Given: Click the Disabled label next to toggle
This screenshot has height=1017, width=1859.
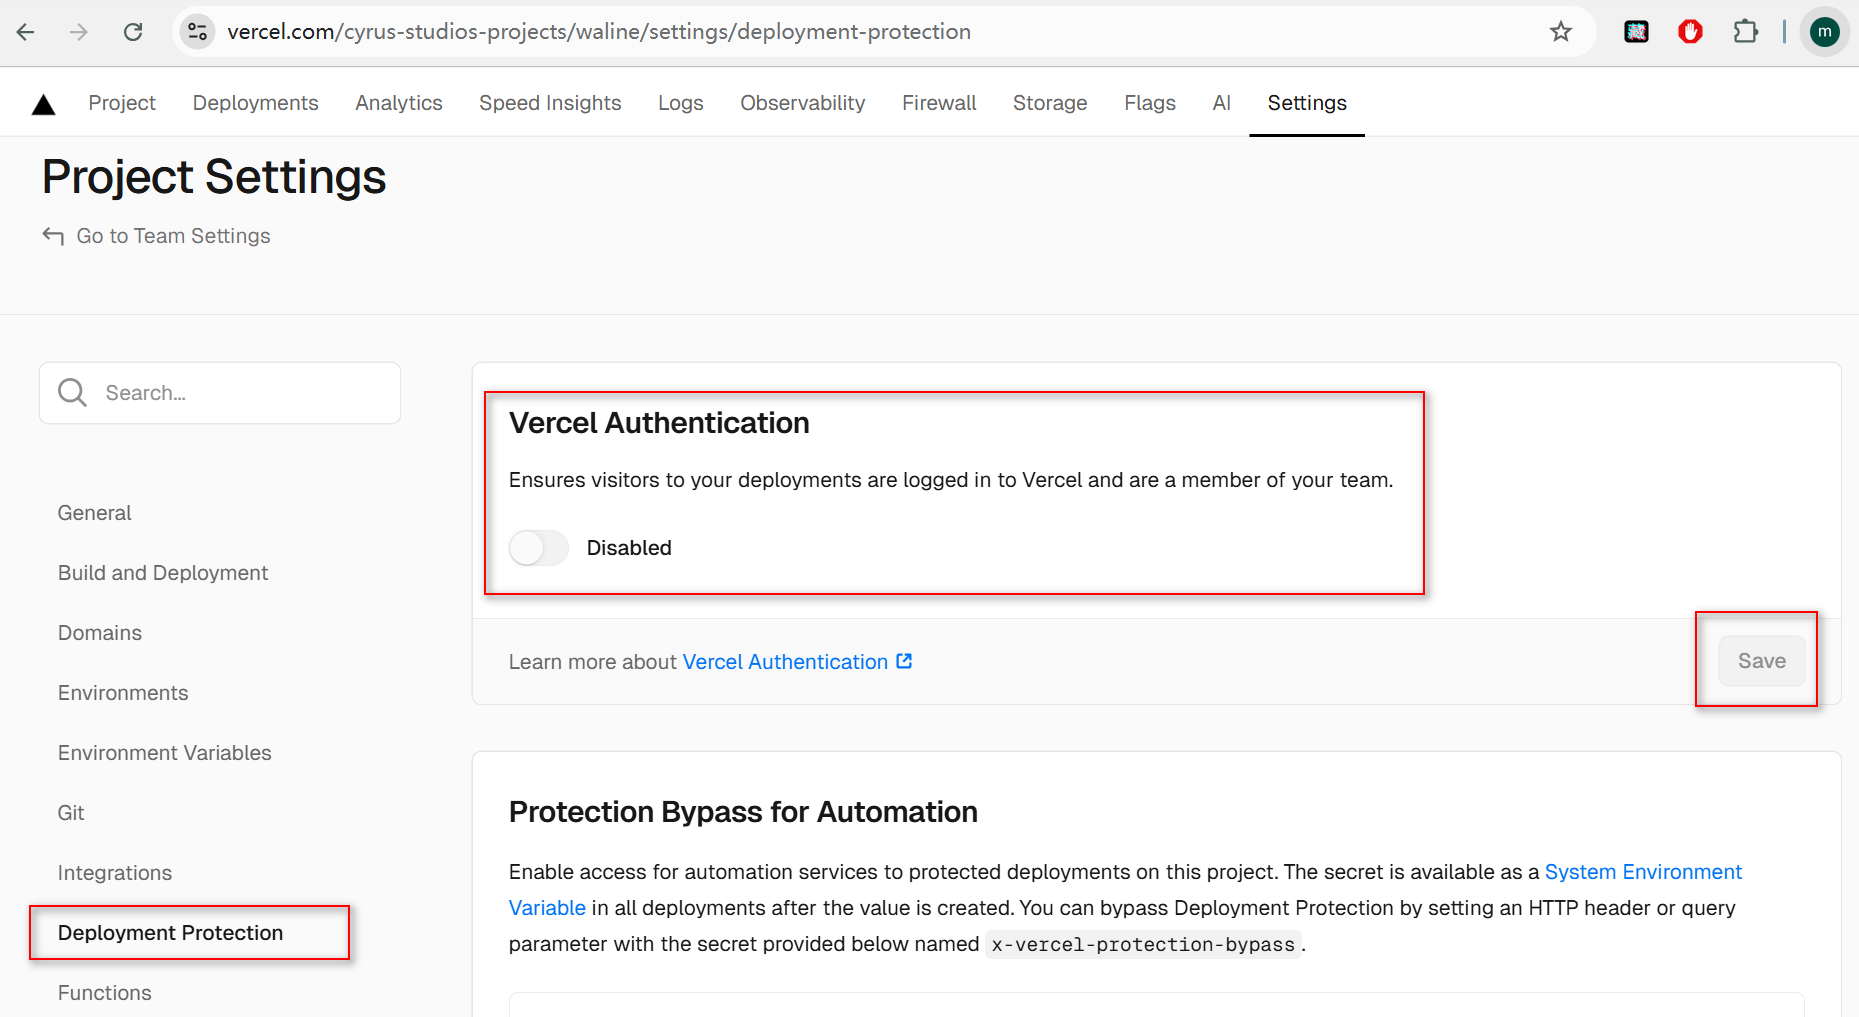Looking at the screenshot, I should (x=629, y=548).
